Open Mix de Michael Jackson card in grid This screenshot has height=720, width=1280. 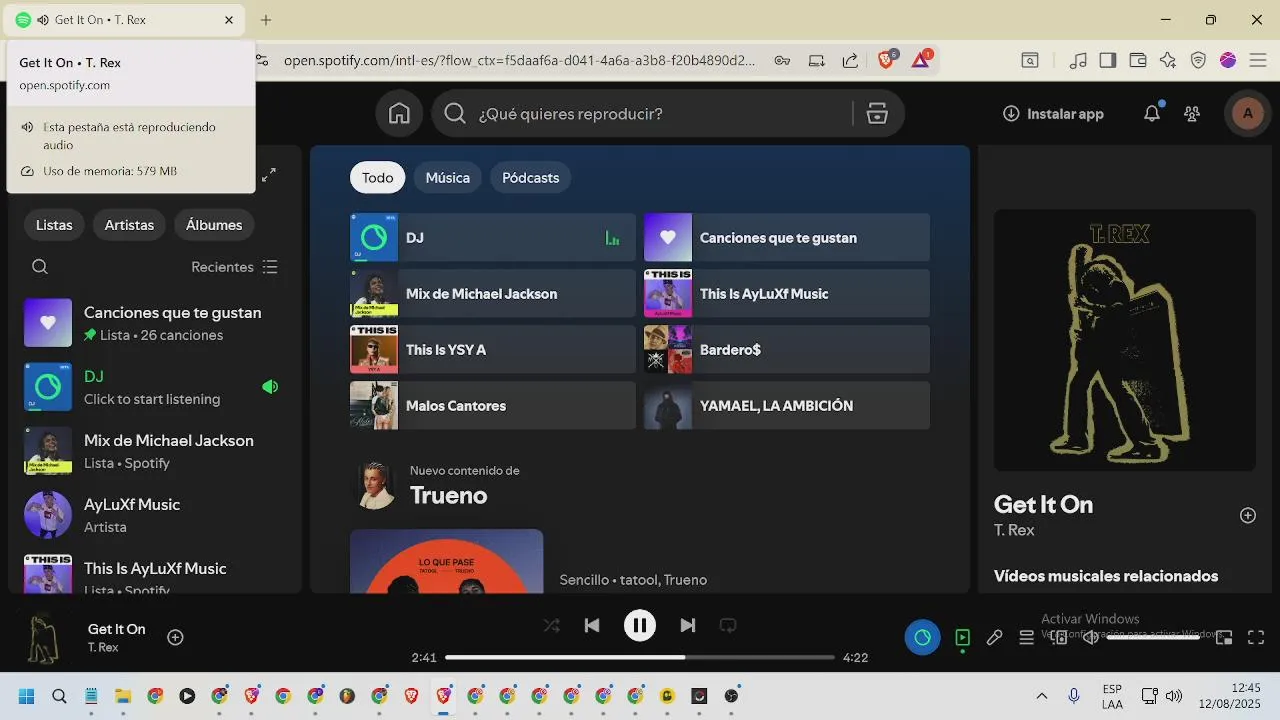click(493, 293)
